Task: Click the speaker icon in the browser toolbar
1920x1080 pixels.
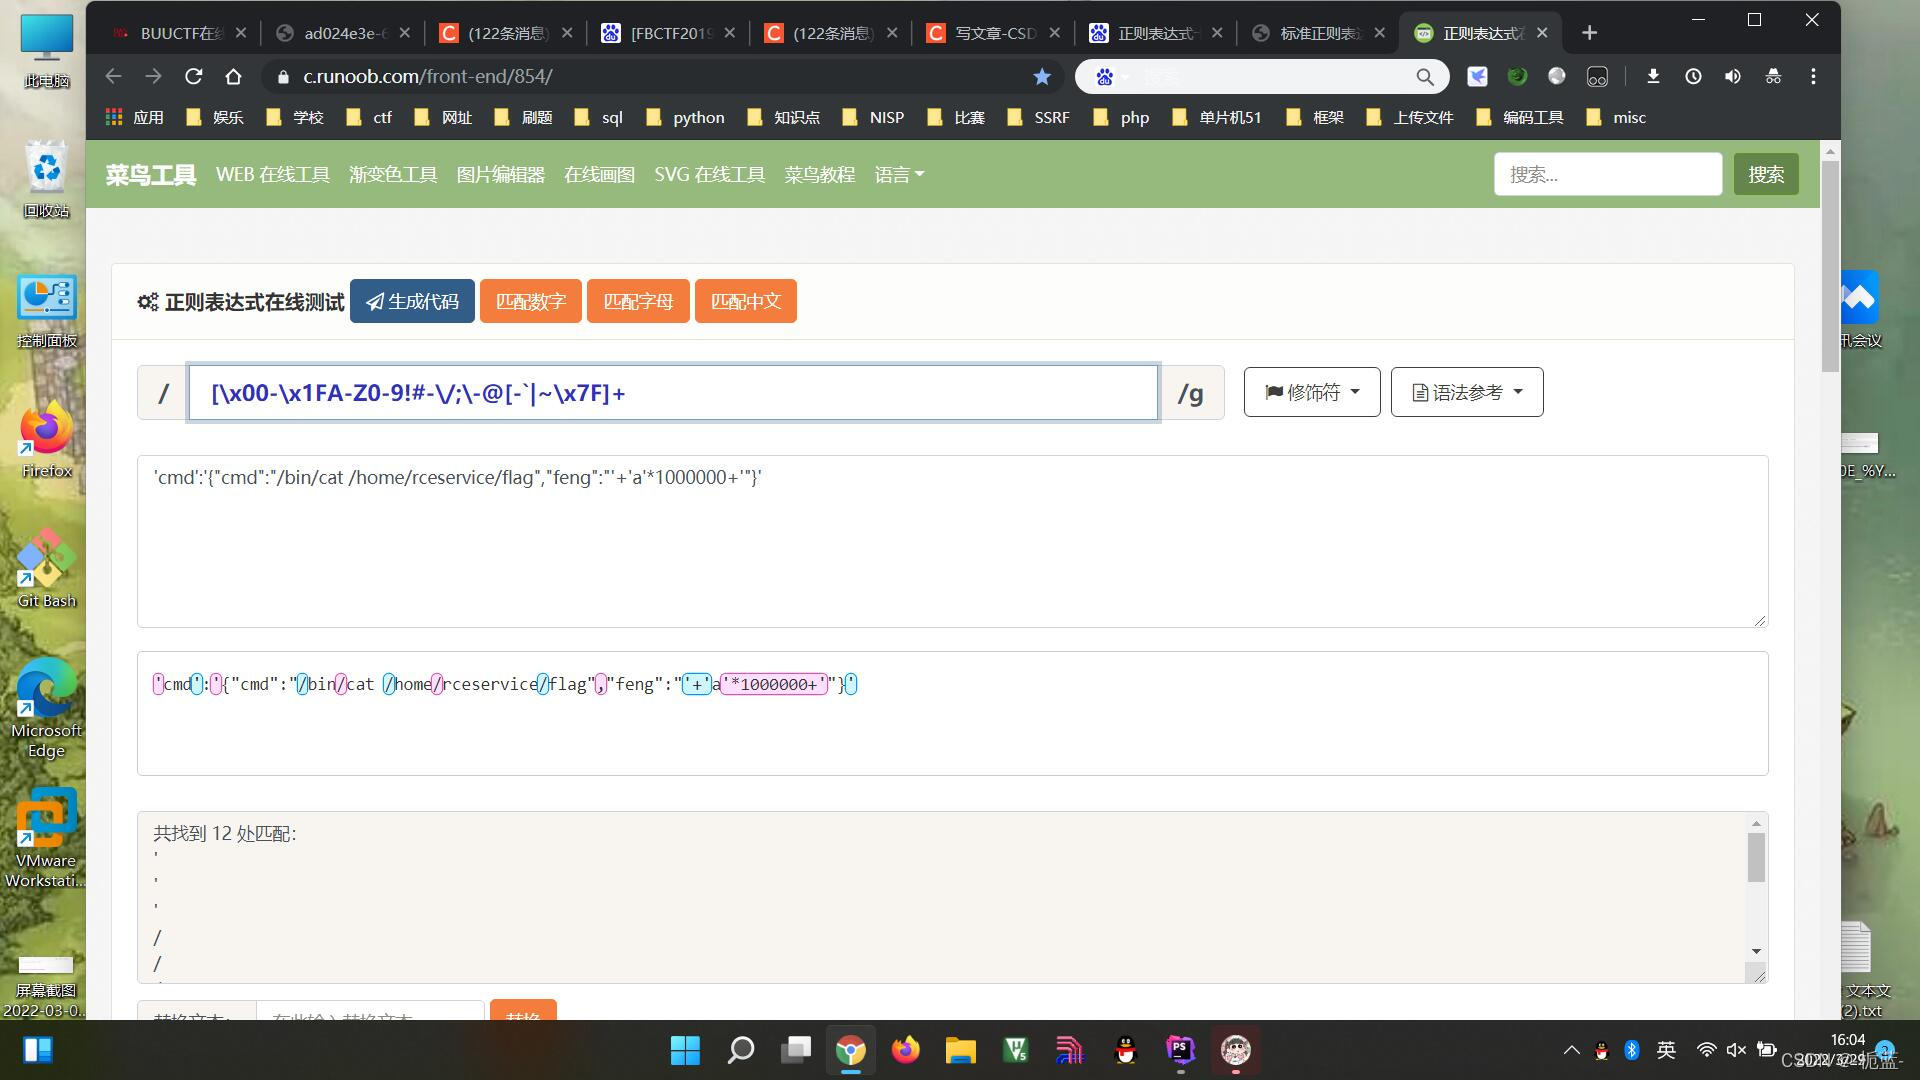Action: coord(1733,76)
